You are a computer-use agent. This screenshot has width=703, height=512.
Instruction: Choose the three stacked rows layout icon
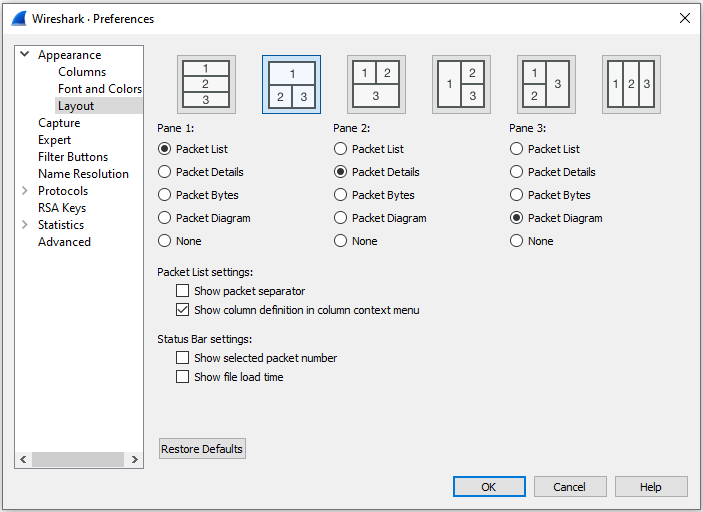(206, 84)
